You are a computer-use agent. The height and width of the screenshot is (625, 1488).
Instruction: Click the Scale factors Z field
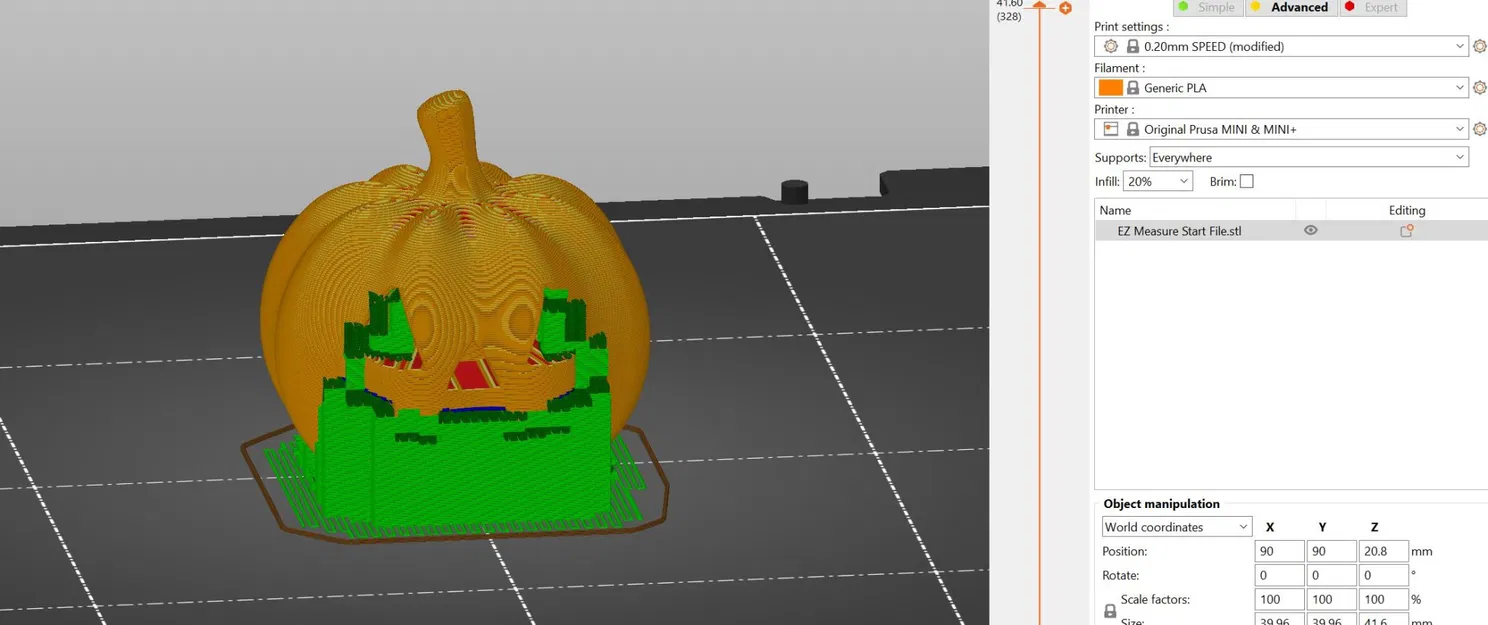coord(1383,599)
